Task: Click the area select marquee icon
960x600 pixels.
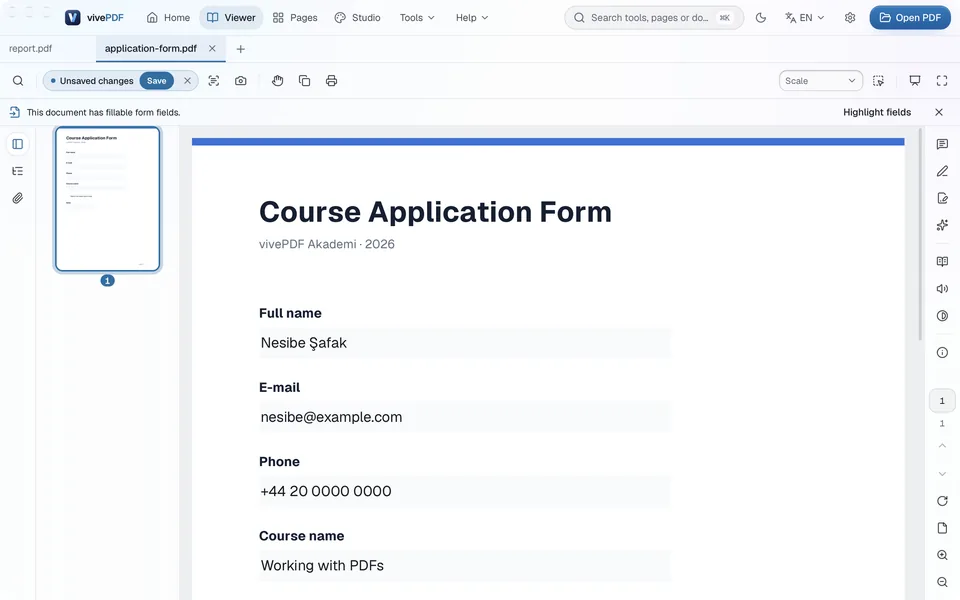Action: pyautogui.click(x=879, y=81)
